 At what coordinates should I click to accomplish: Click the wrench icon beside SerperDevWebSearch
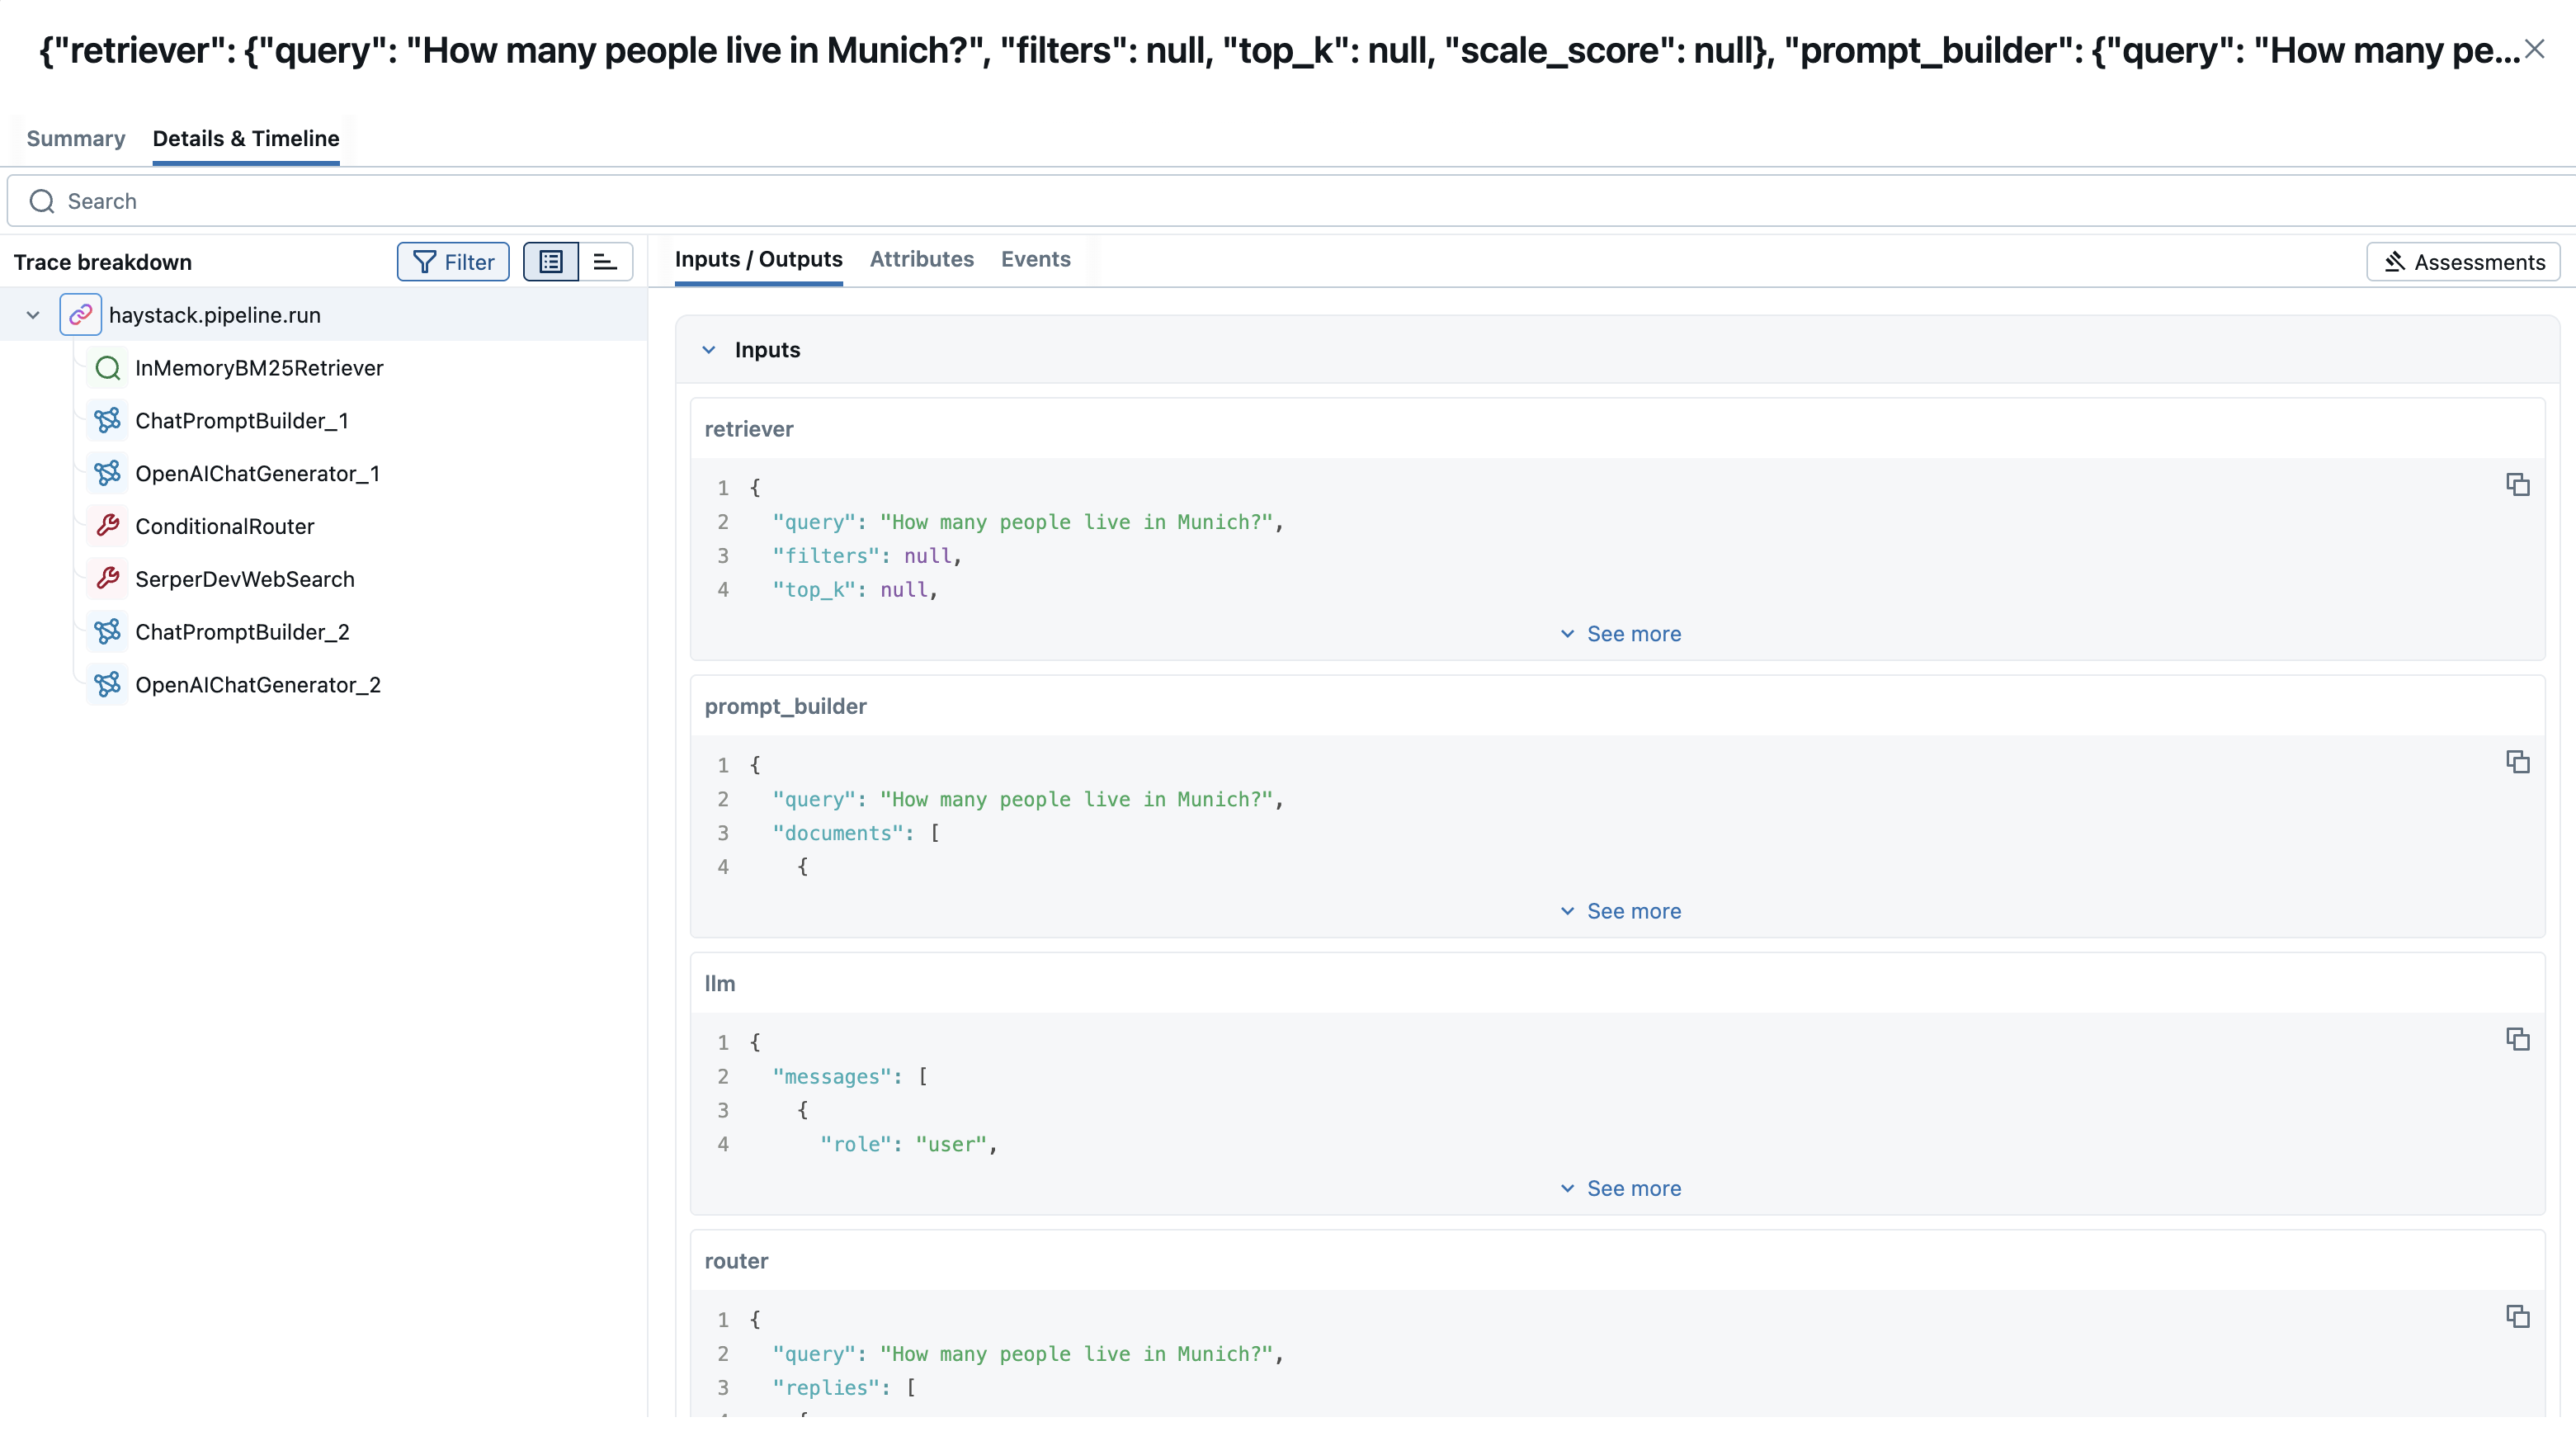109,578
